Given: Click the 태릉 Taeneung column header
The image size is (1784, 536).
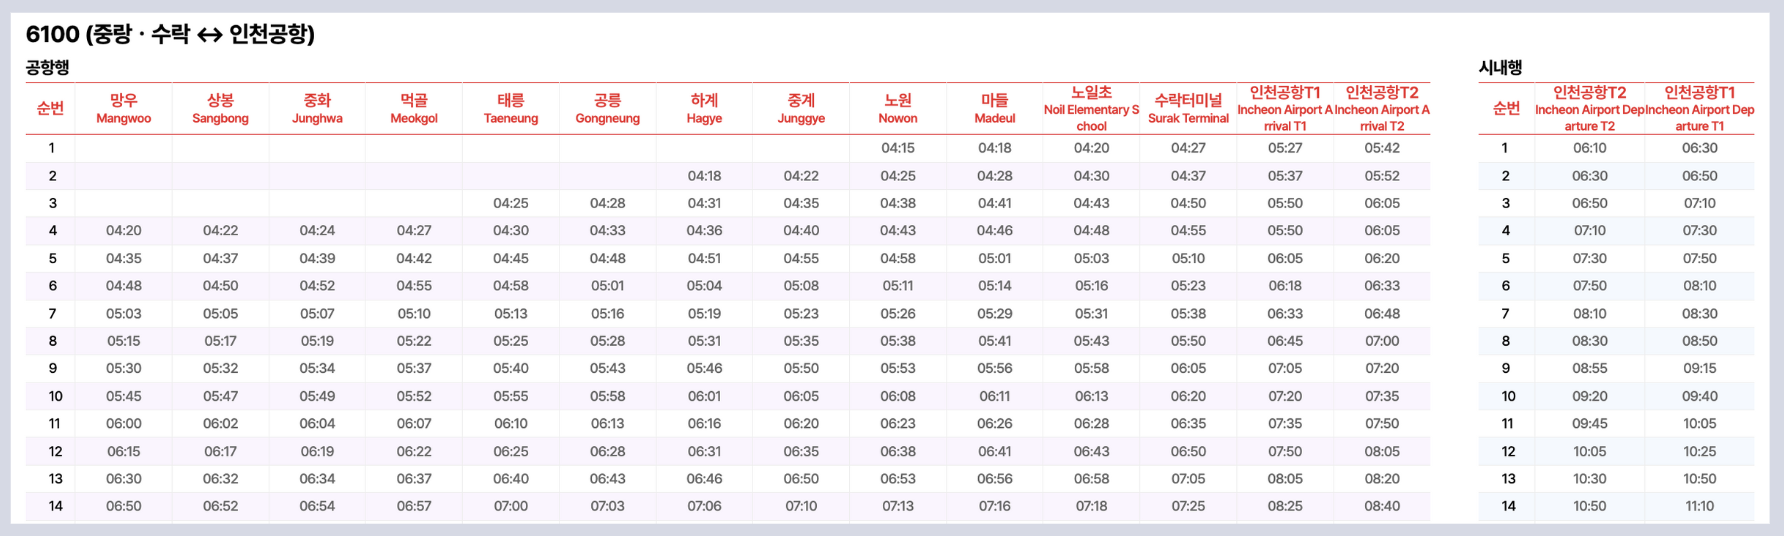Looking at the screenshot, I should [x=511, y=108].
